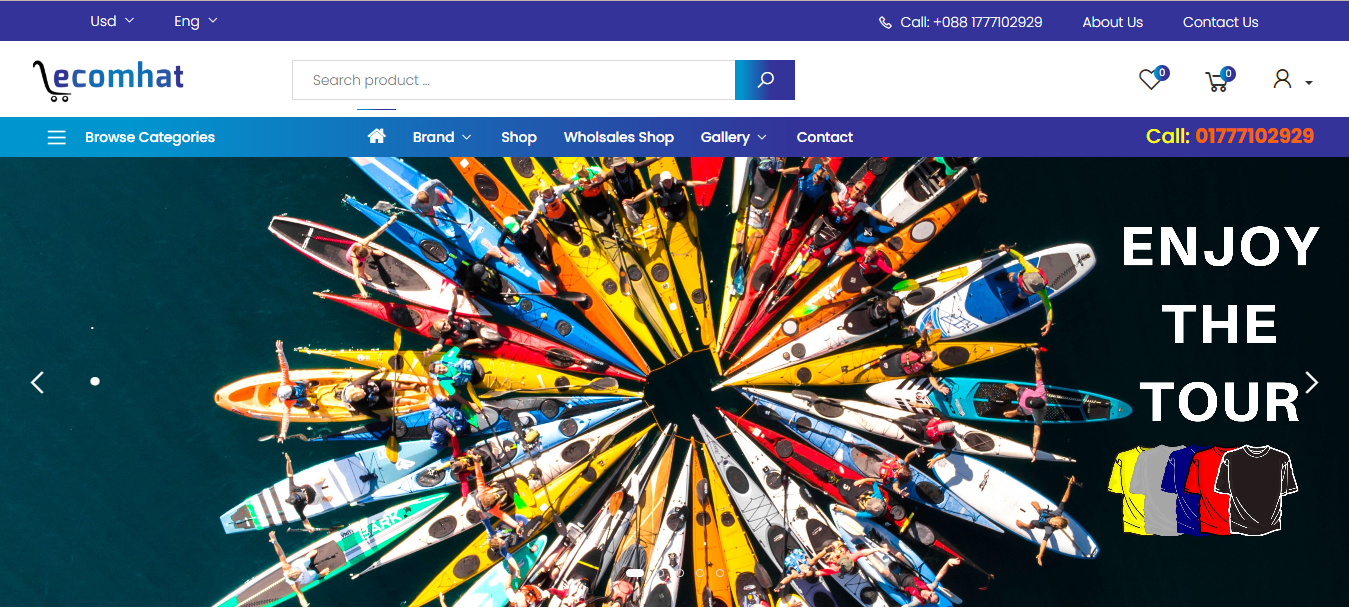
Task: Click the ecomhat logo
Action: pyautogui.click(x=108, y=80)
